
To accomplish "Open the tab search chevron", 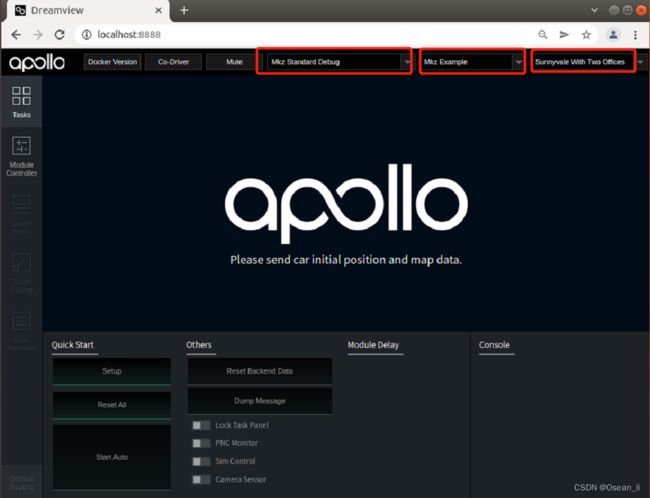I will pos(594,10).
